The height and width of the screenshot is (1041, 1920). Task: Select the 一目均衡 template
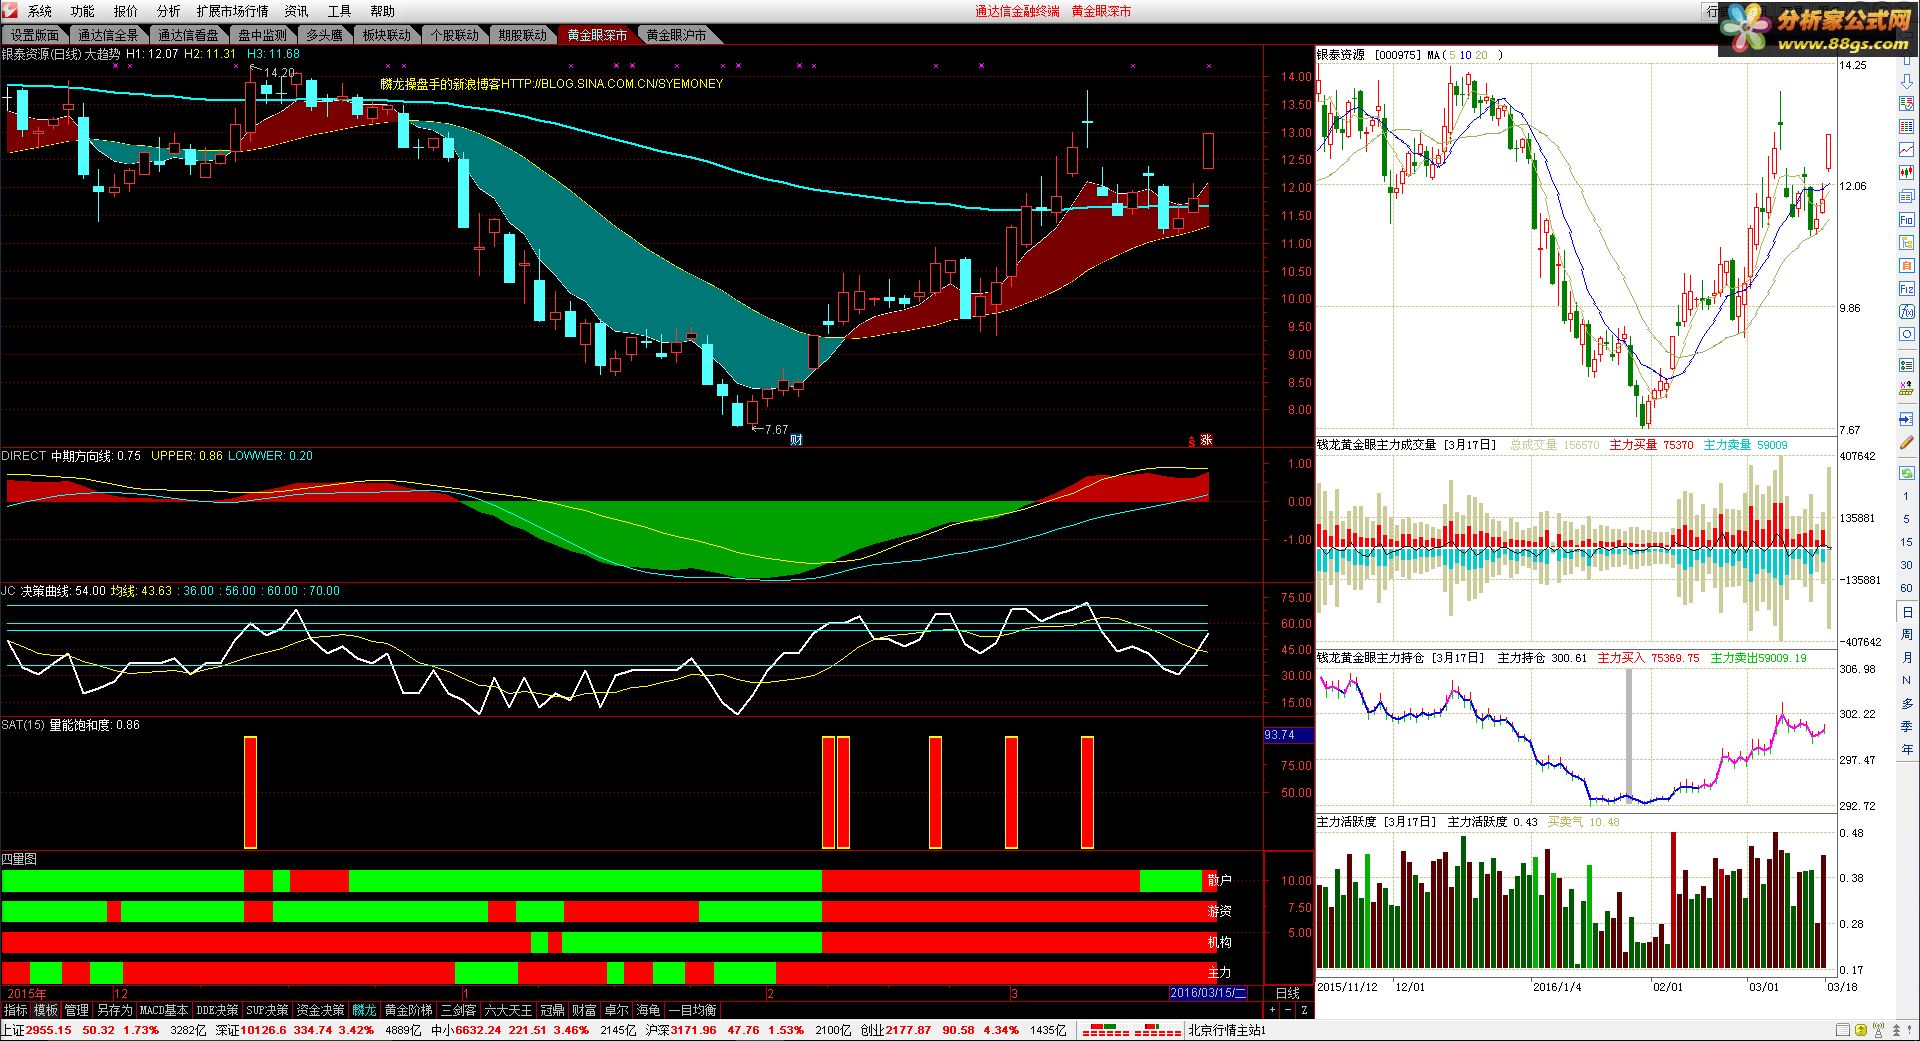692,1011
